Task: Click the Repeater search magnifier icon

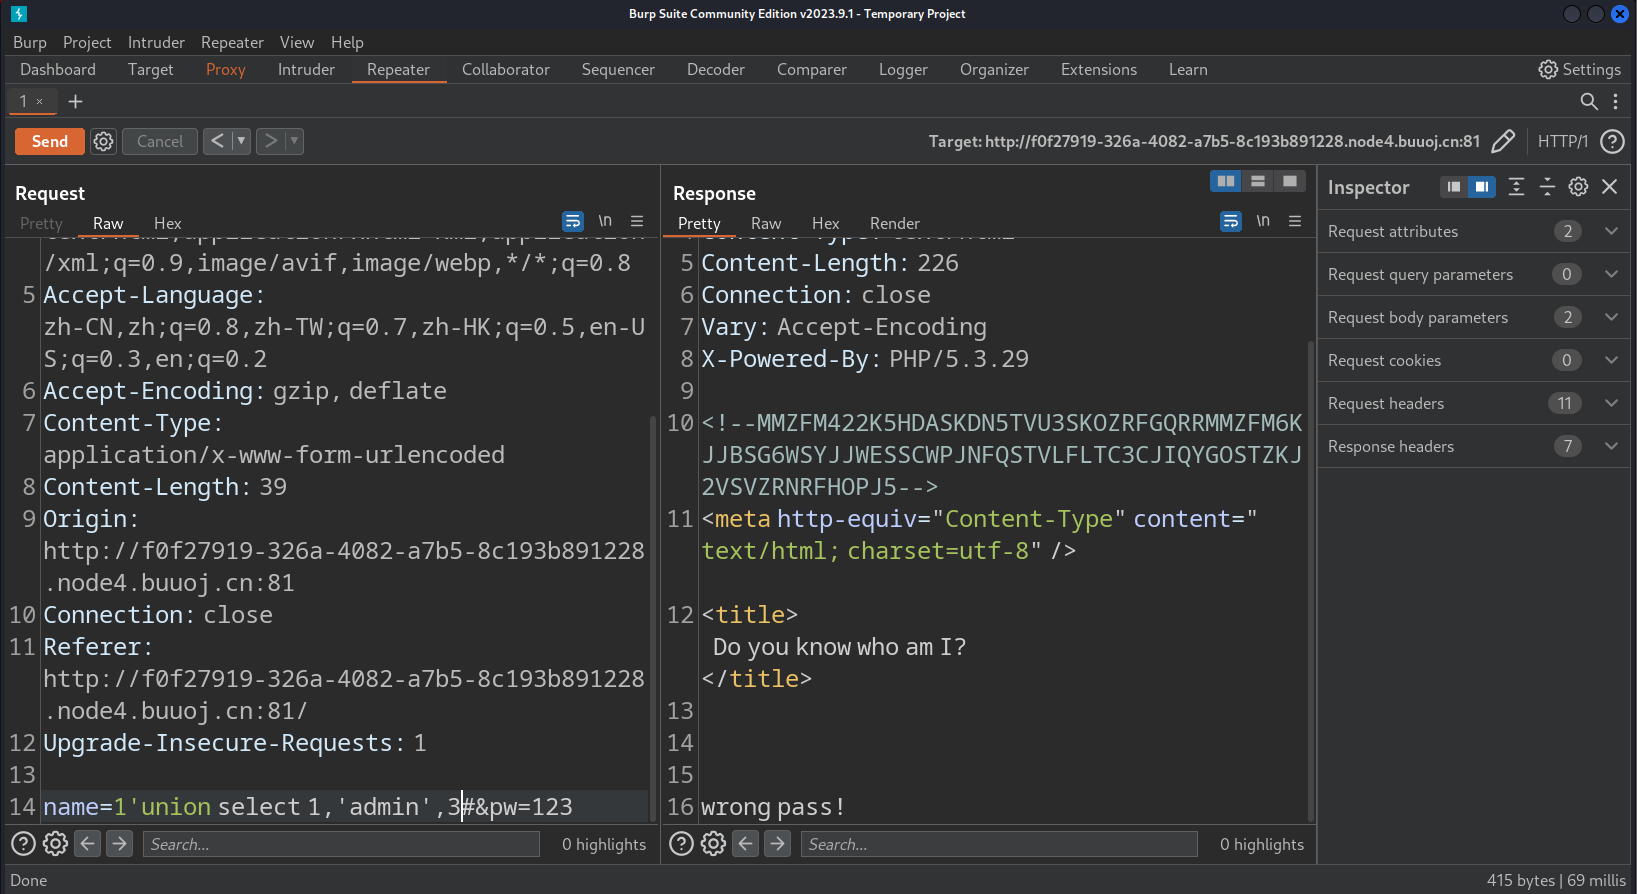Action: click(1588, 101)
